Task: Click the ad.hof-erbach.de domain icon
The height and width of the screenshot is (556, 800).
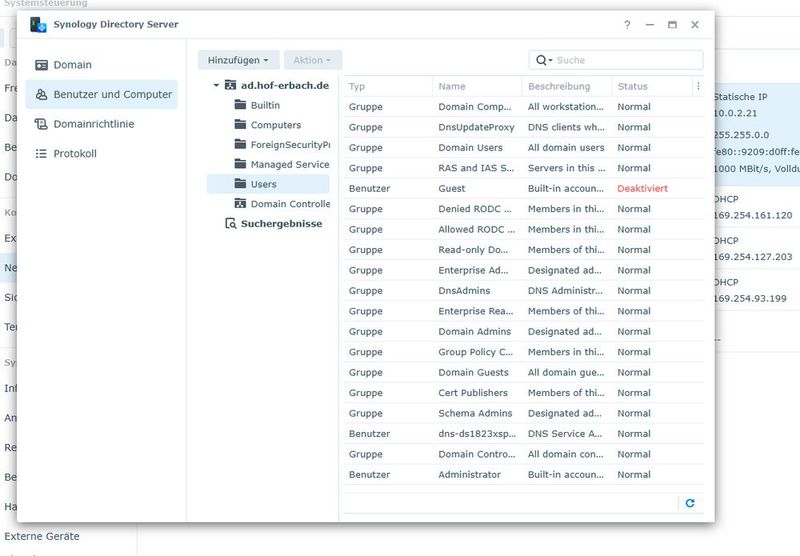Action: coord(231,85)
